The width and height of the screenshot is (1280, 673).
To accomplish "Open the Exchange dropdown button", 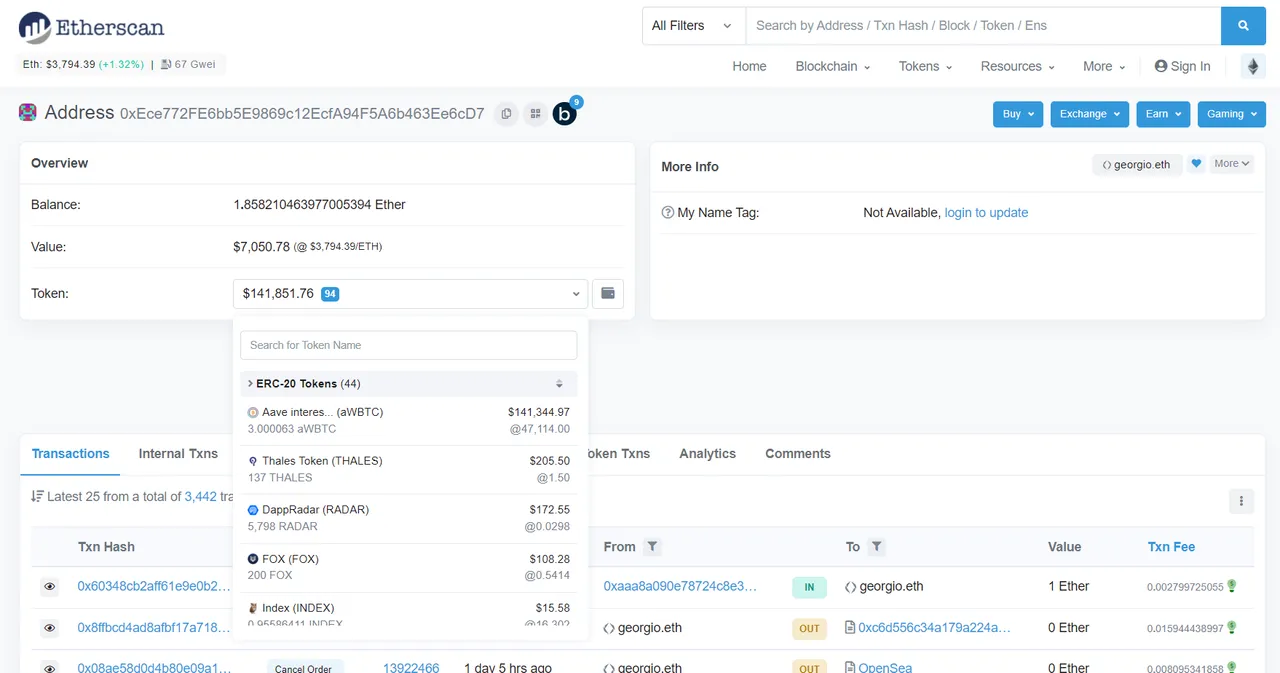I will point(1089,114).
